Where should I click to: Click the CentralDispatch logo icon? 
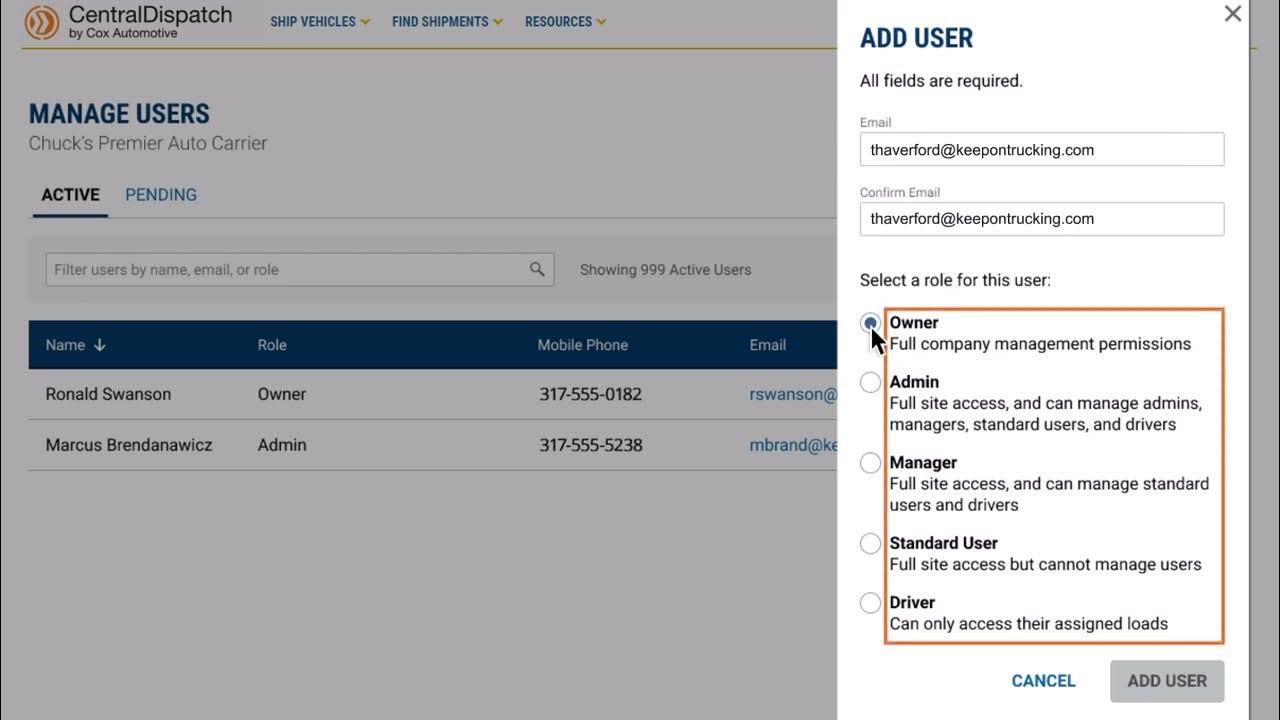(42, 22)
